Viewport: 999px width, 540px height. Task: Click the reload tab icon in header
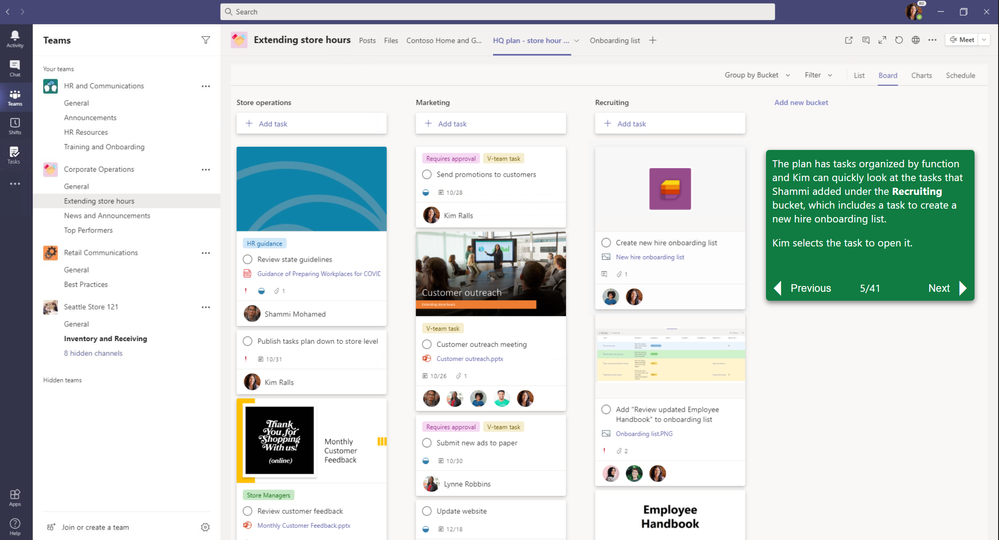coord(899,40)
